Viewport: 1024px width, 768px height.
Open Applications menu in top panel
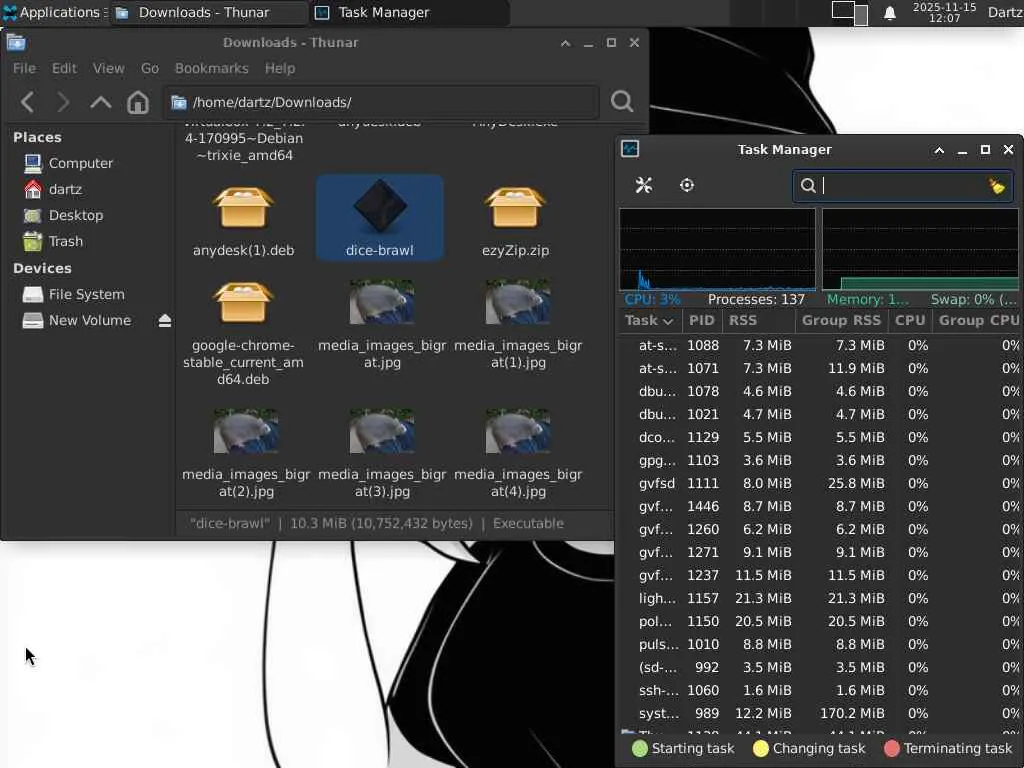tap(54, 12)
